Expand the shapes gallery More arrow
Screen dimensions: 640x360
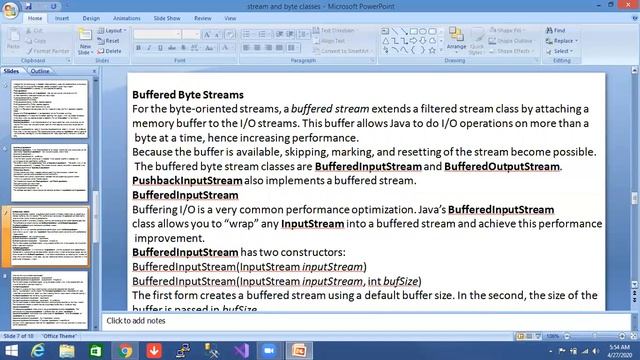click(x=441, y=51)
